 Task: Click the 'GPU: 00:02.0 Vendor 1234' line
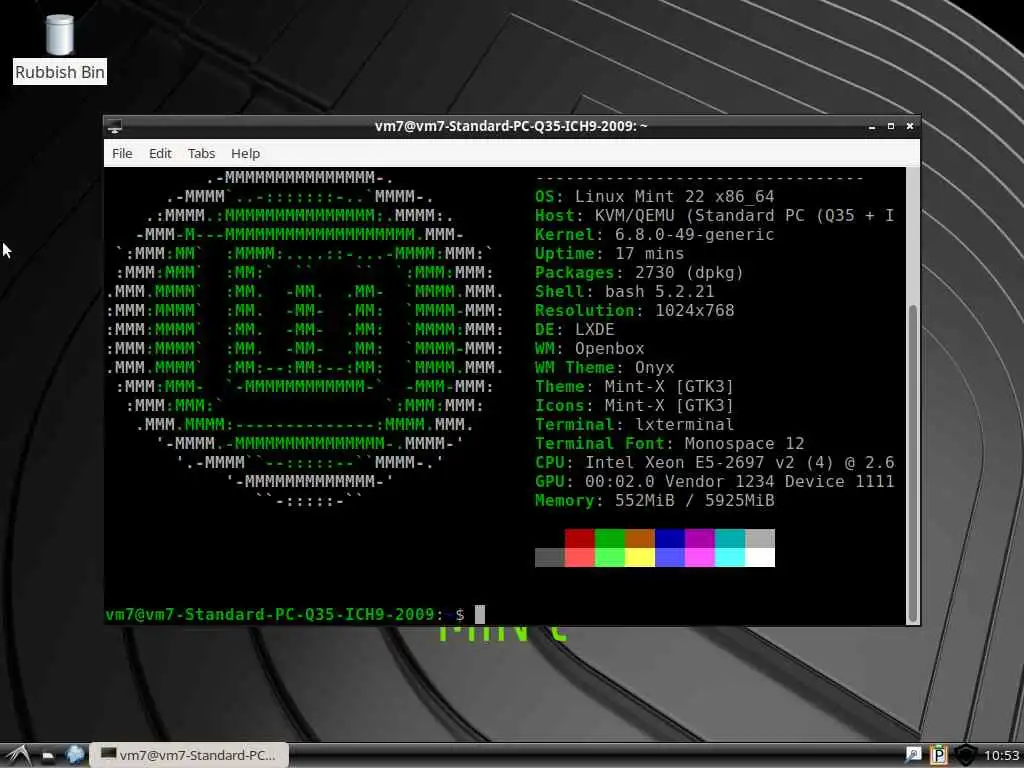pyautogui.click(x=714, y=481)
